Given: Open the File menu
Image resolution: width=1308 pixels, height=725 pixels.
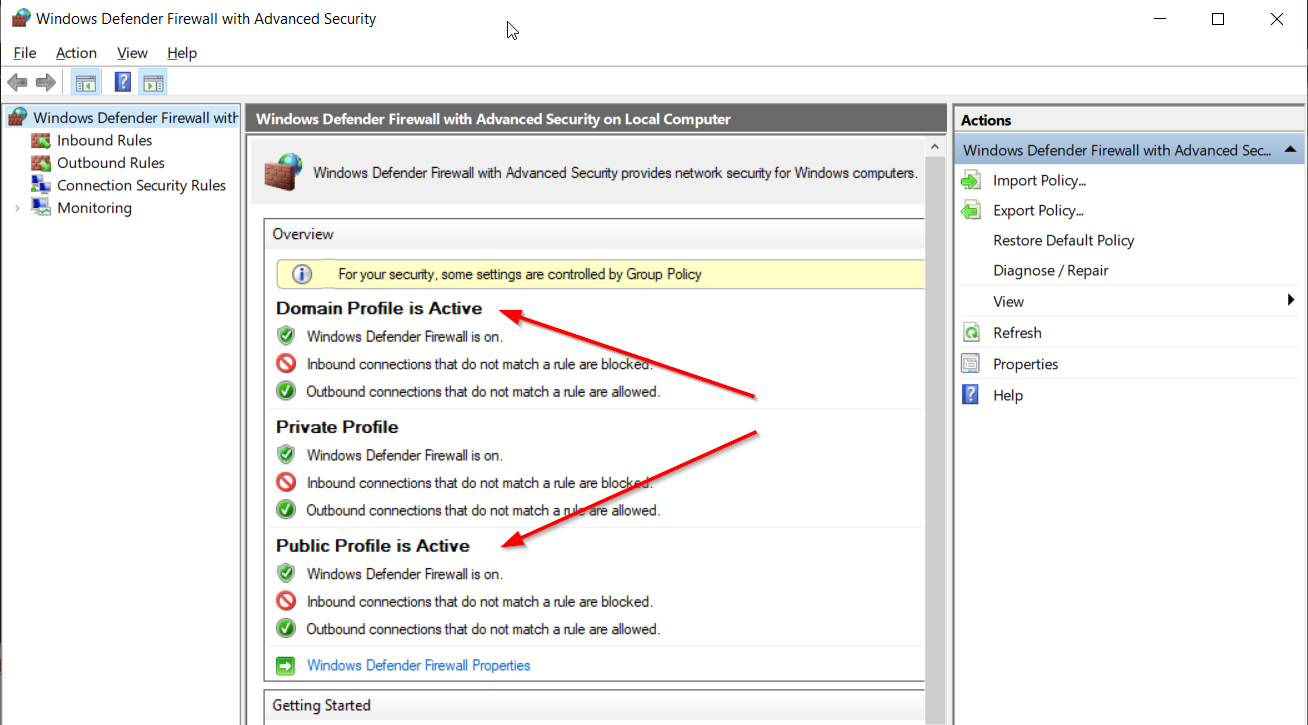Looking at the screenshot, I should click(25, 53).
